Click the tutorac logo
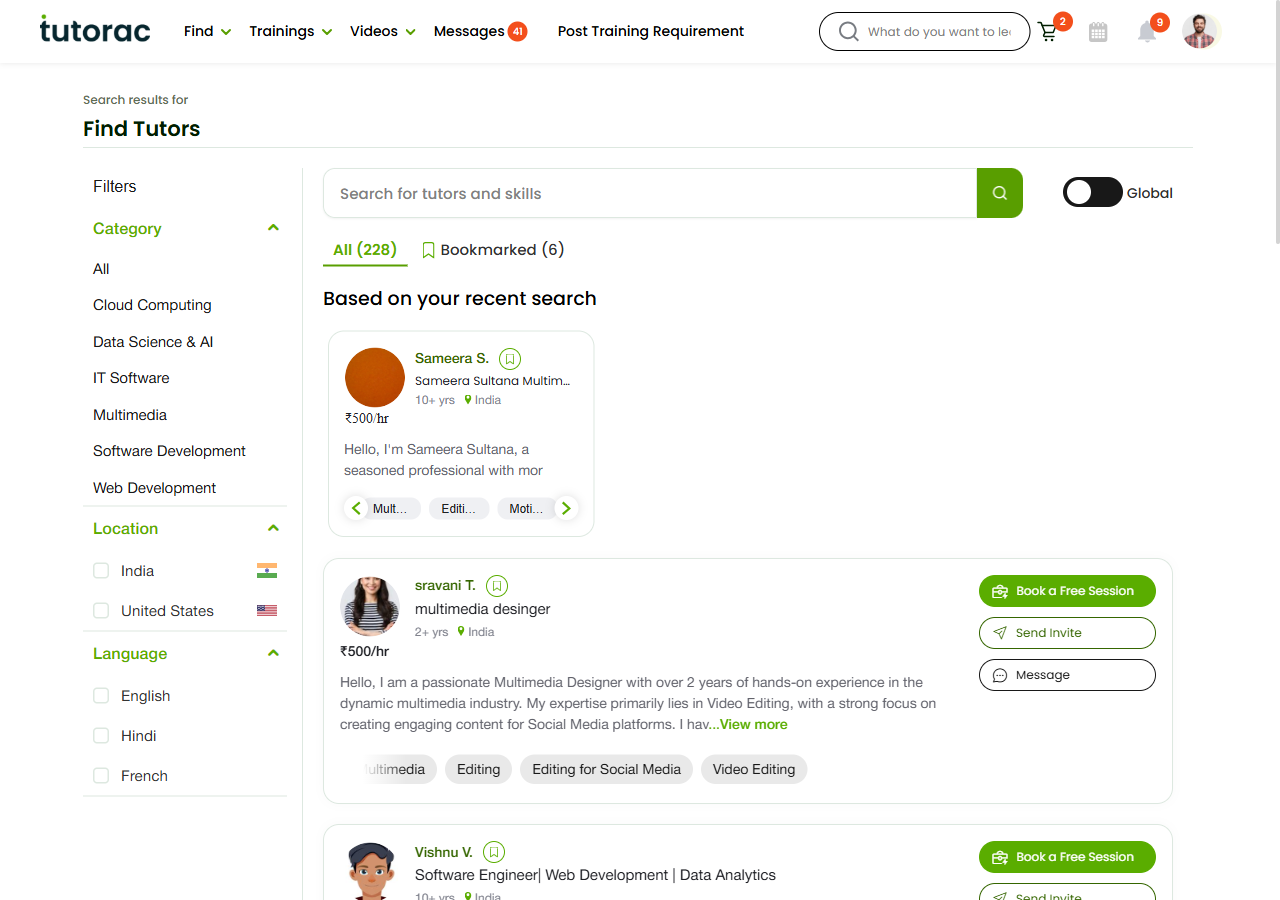Viewport: 1280px width, 900px height. coord(95,30)
